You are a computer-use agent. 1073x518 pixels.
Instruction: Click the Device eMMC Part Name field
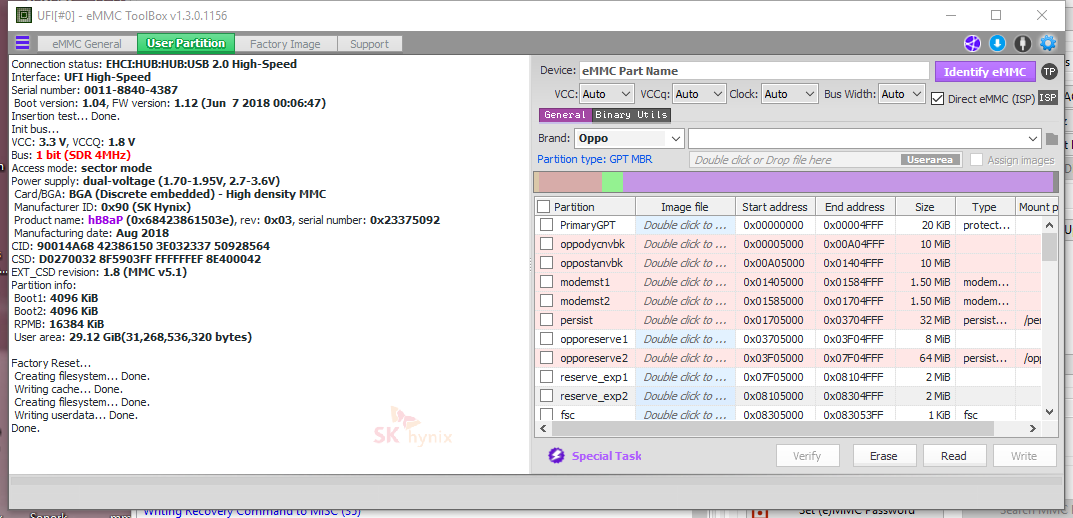point(755,71)
